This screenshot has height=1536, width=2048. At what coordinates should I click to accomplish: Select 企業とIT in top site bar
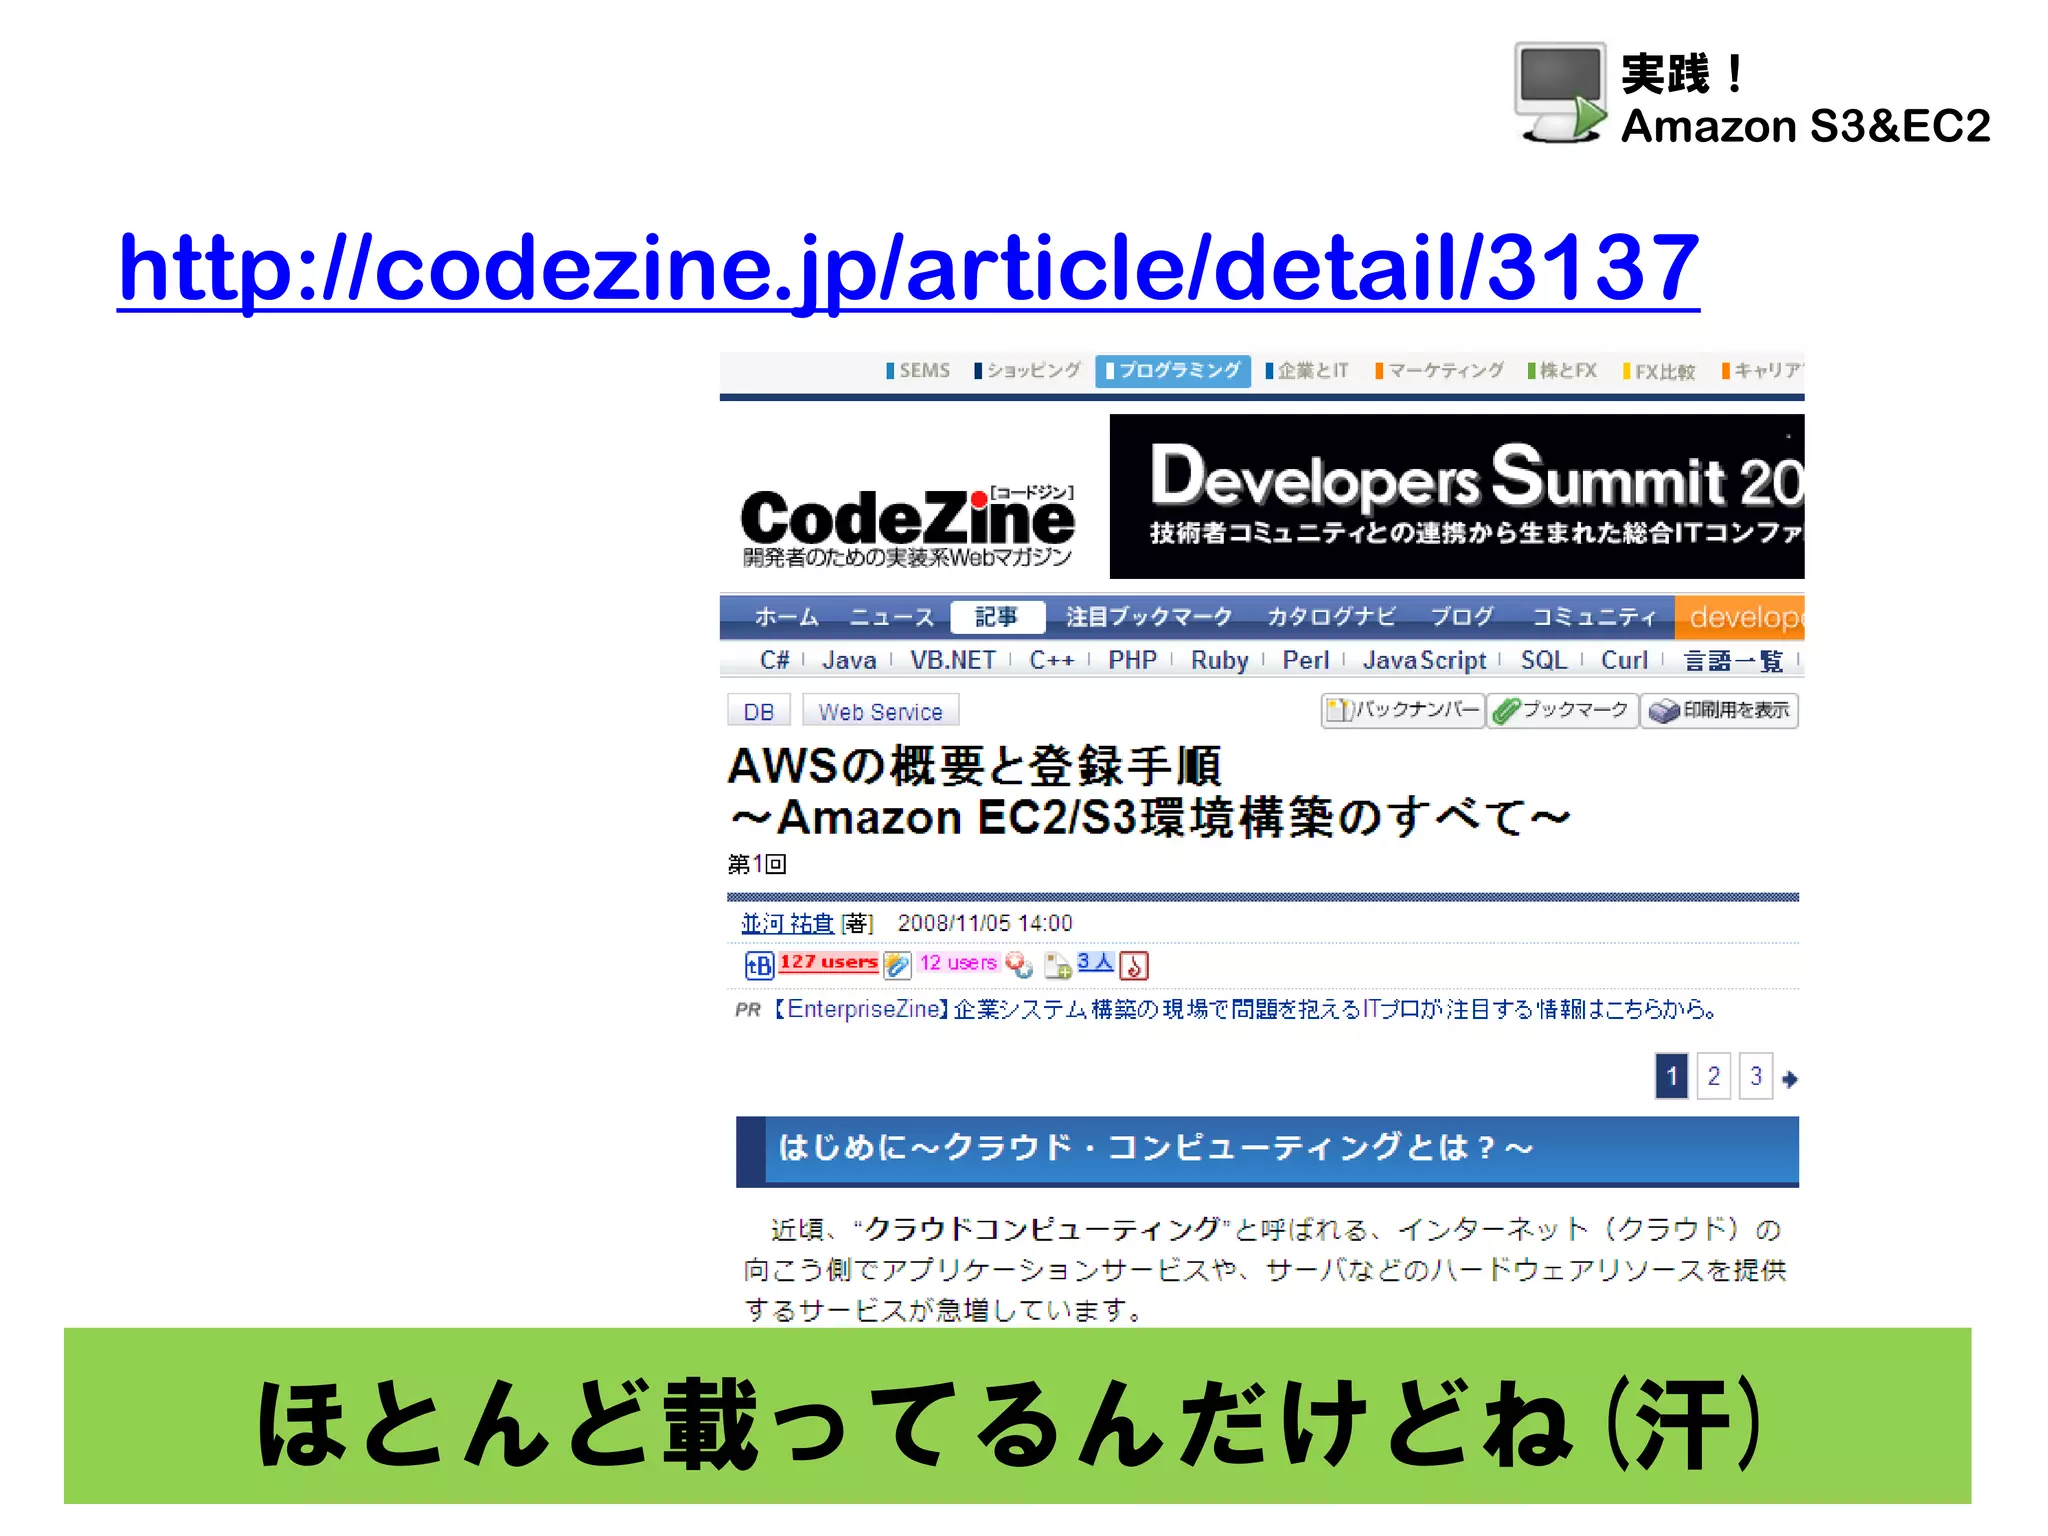[1307, 371]
